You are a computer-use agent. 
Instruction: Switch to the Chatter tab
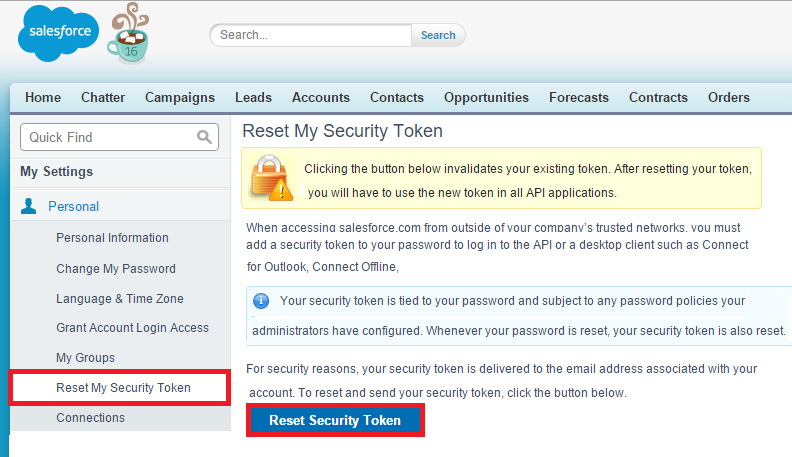coord(102,97)
